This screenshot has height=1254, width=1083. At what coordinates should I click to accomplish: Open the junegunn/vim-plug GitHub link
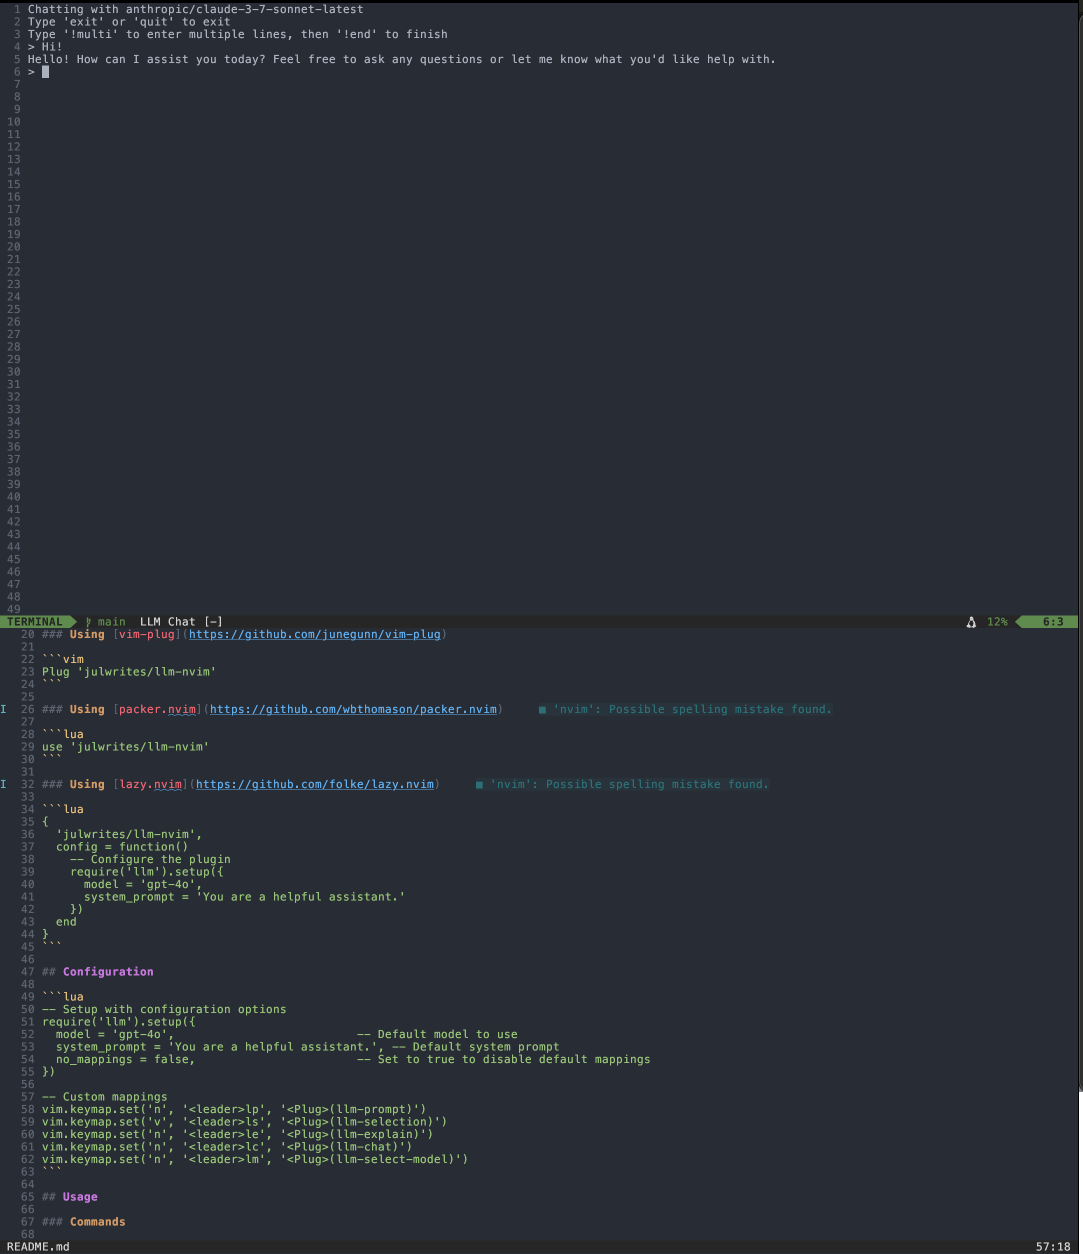[x=315, y=634]
